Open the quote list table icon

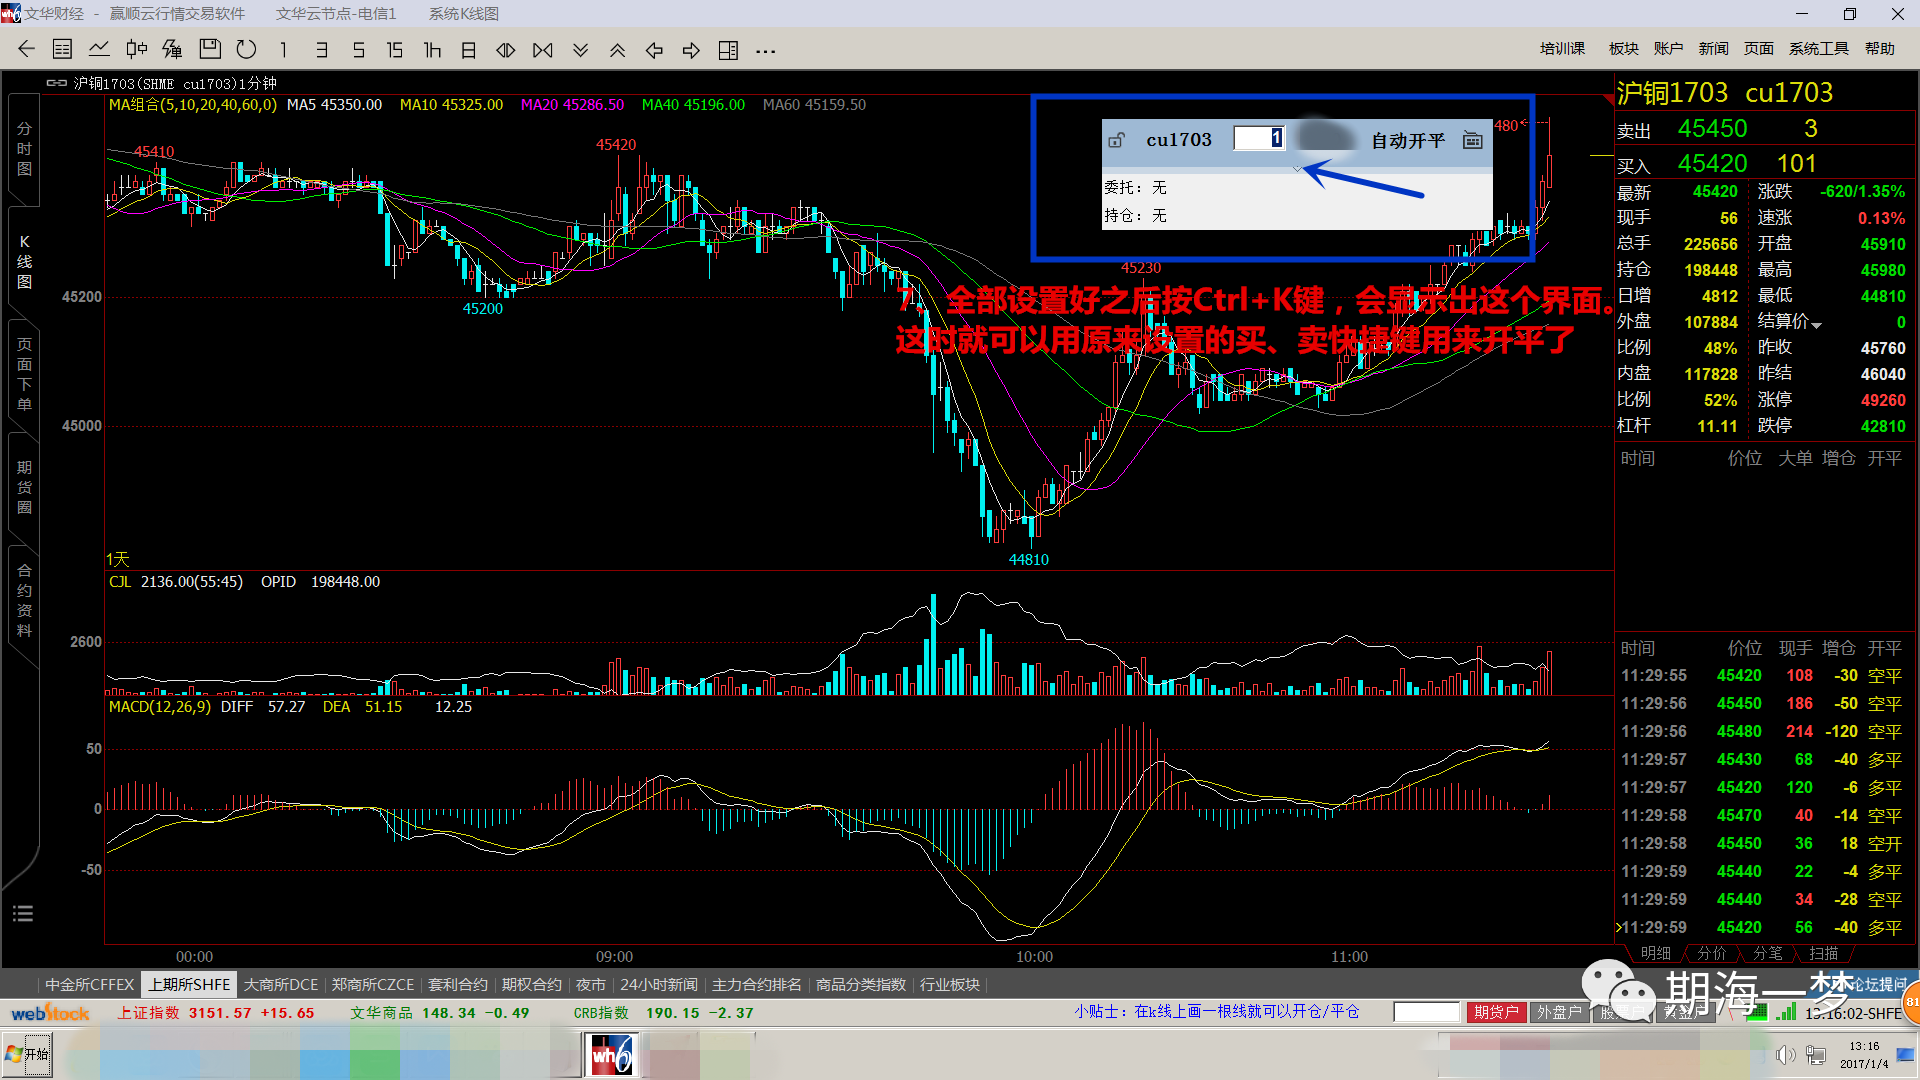(62, 50)
